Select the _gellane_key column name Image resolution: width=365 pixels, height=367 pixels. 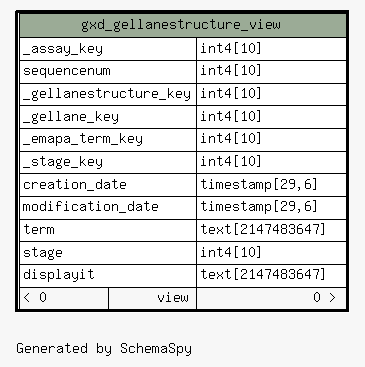71,117
